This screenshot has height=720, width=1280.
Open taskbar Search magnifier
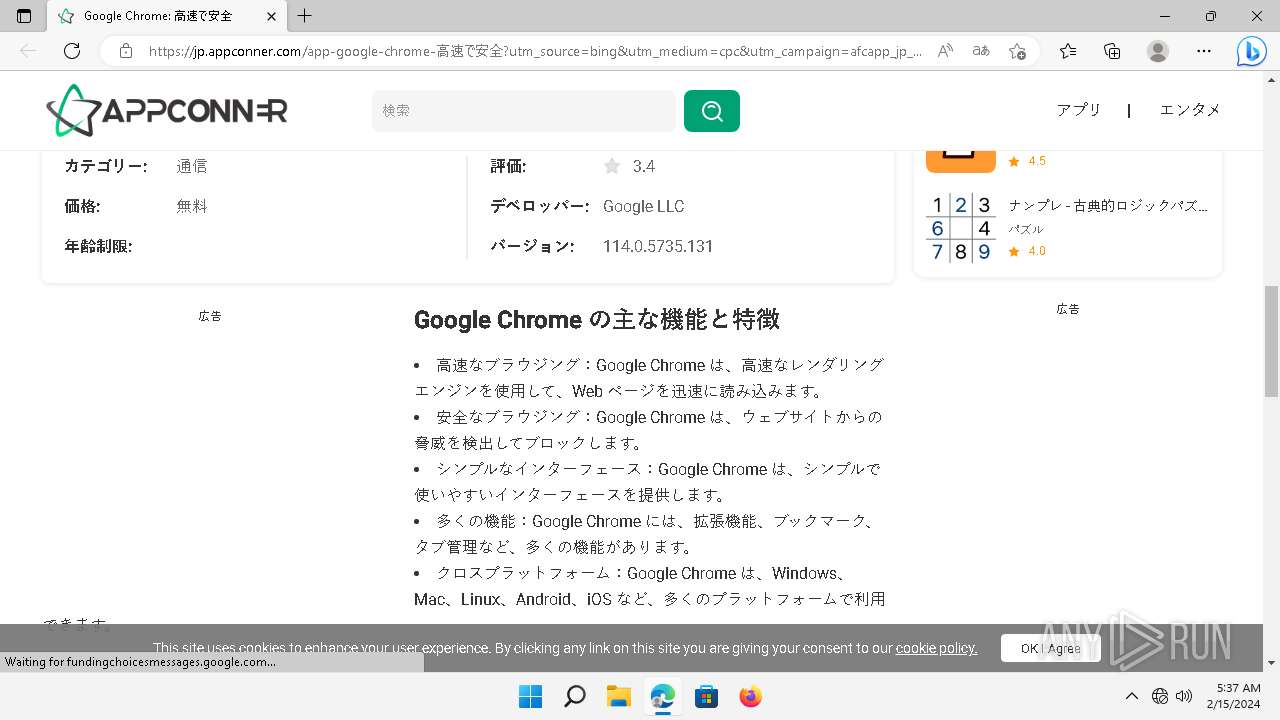575,696
